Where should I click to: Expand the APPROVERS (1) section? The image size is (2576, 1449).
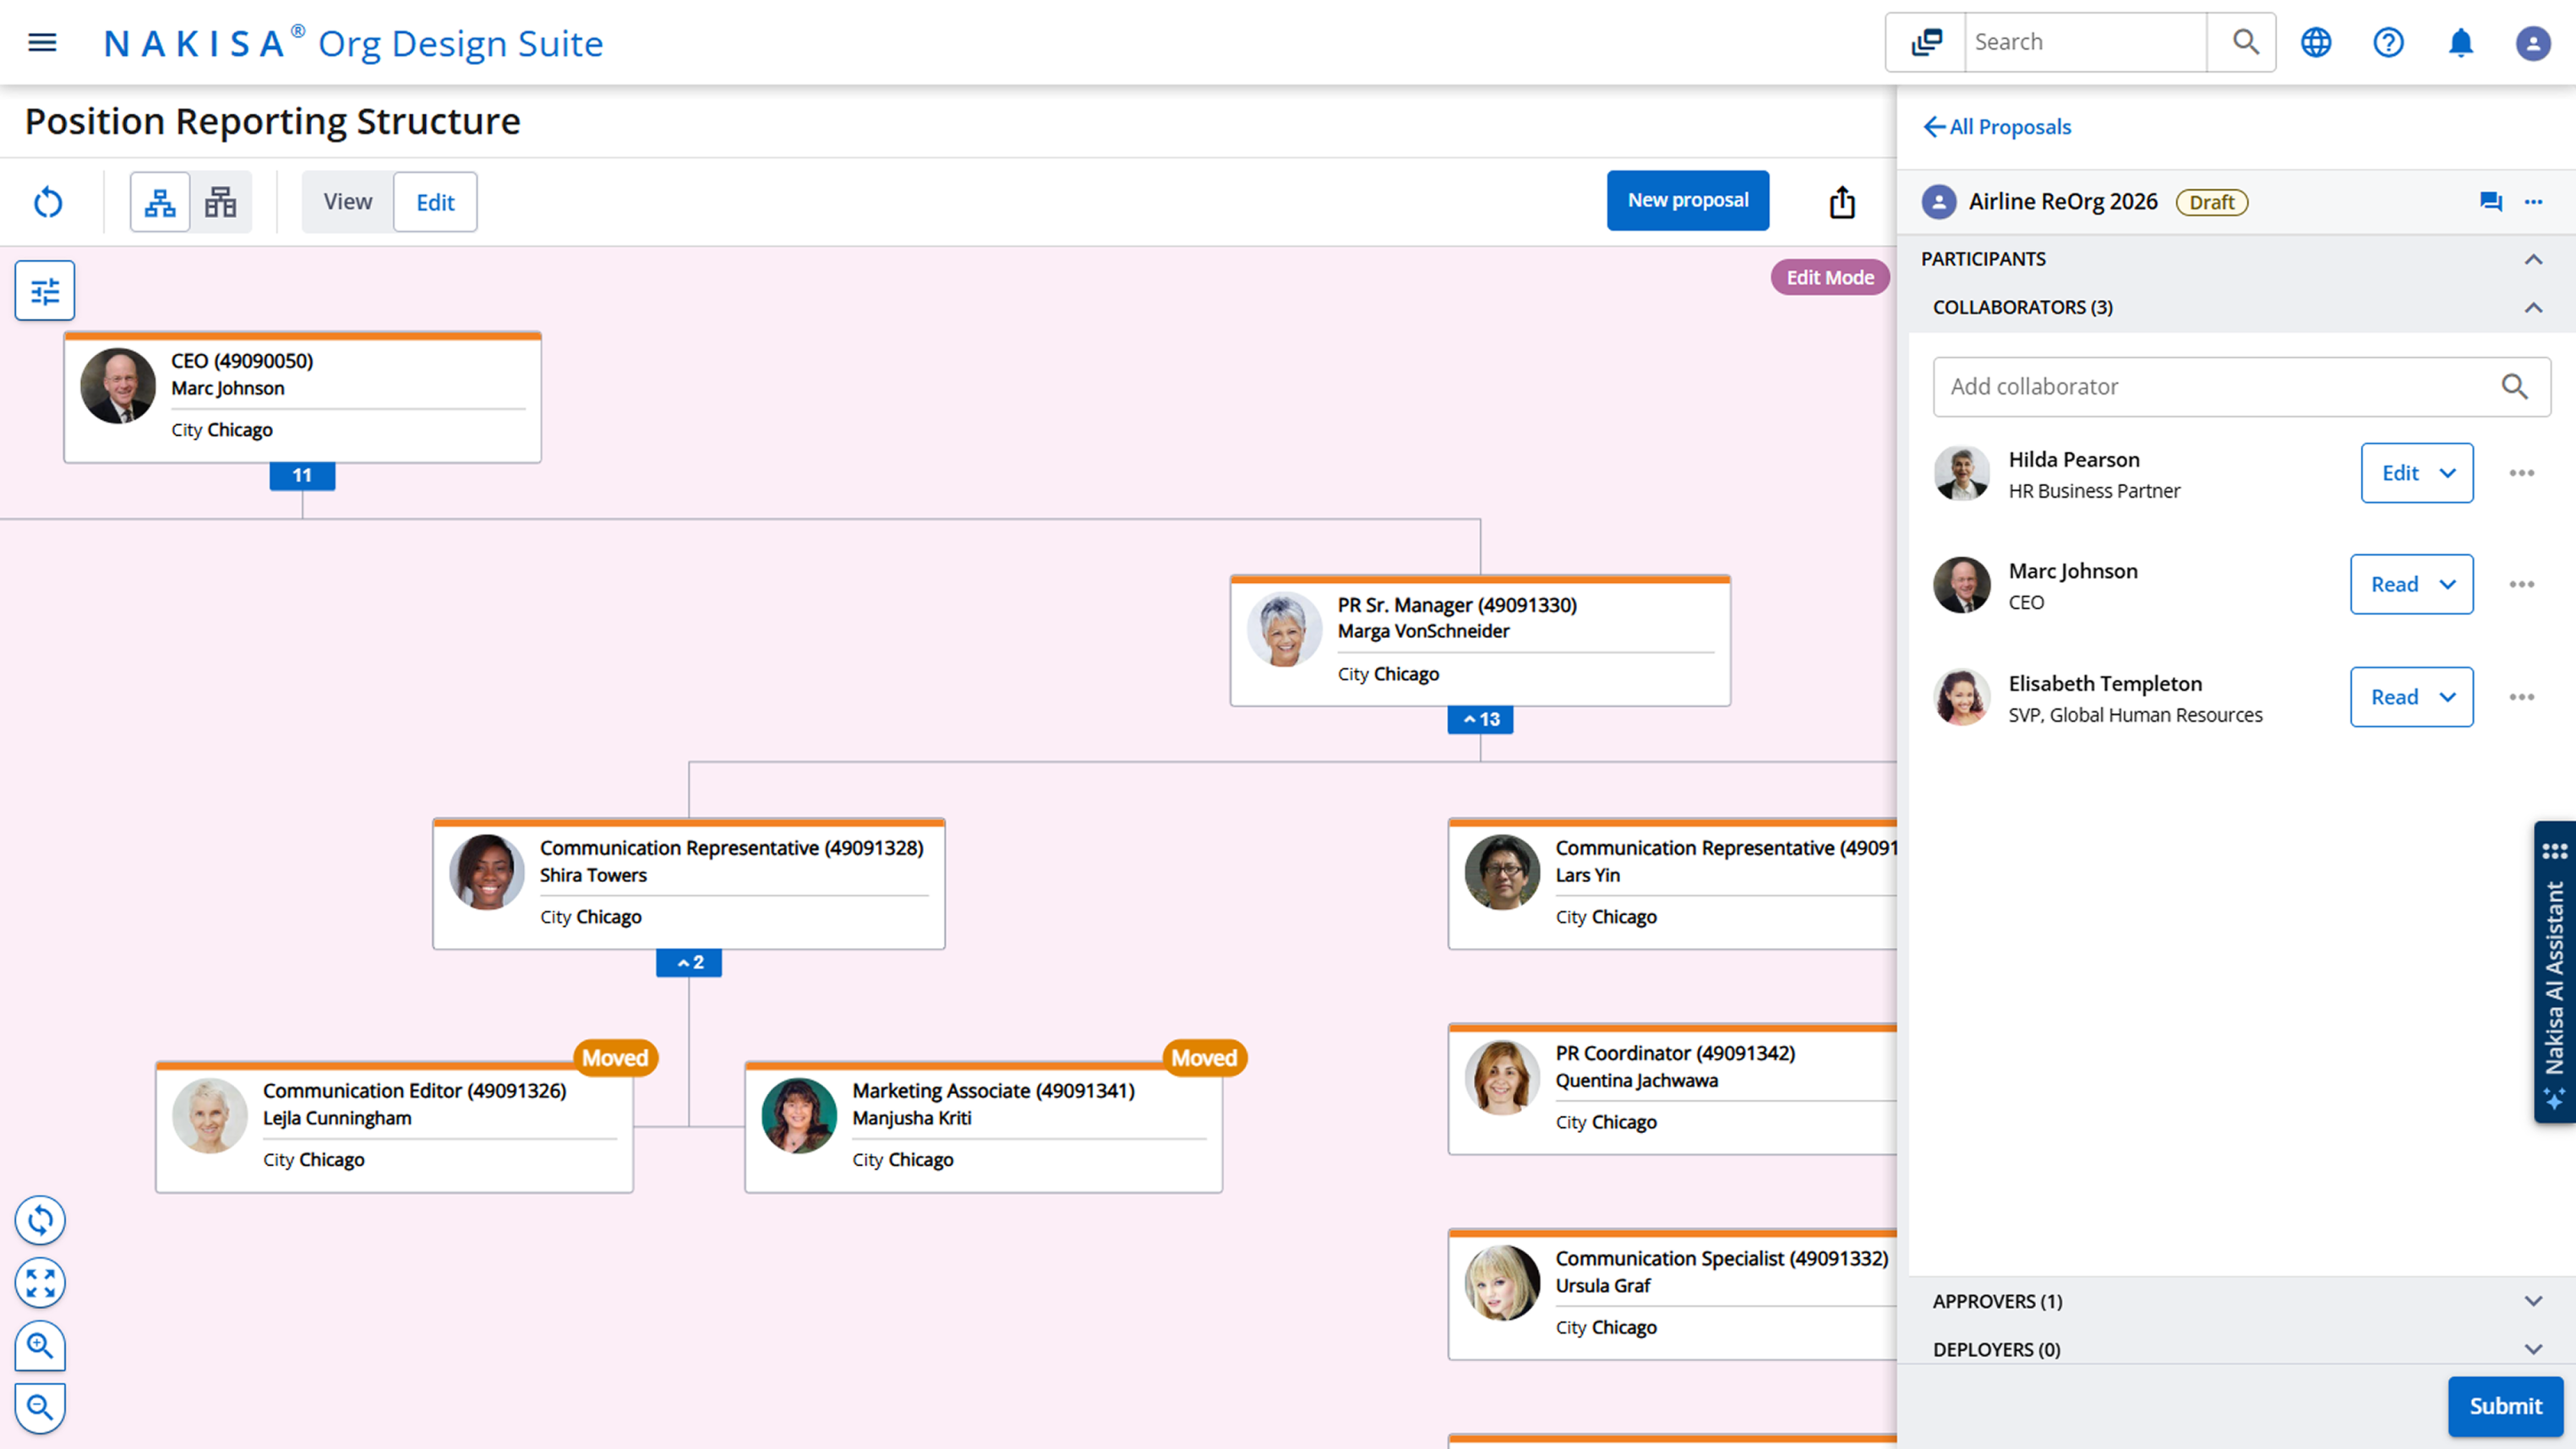coord(2532,1301)
